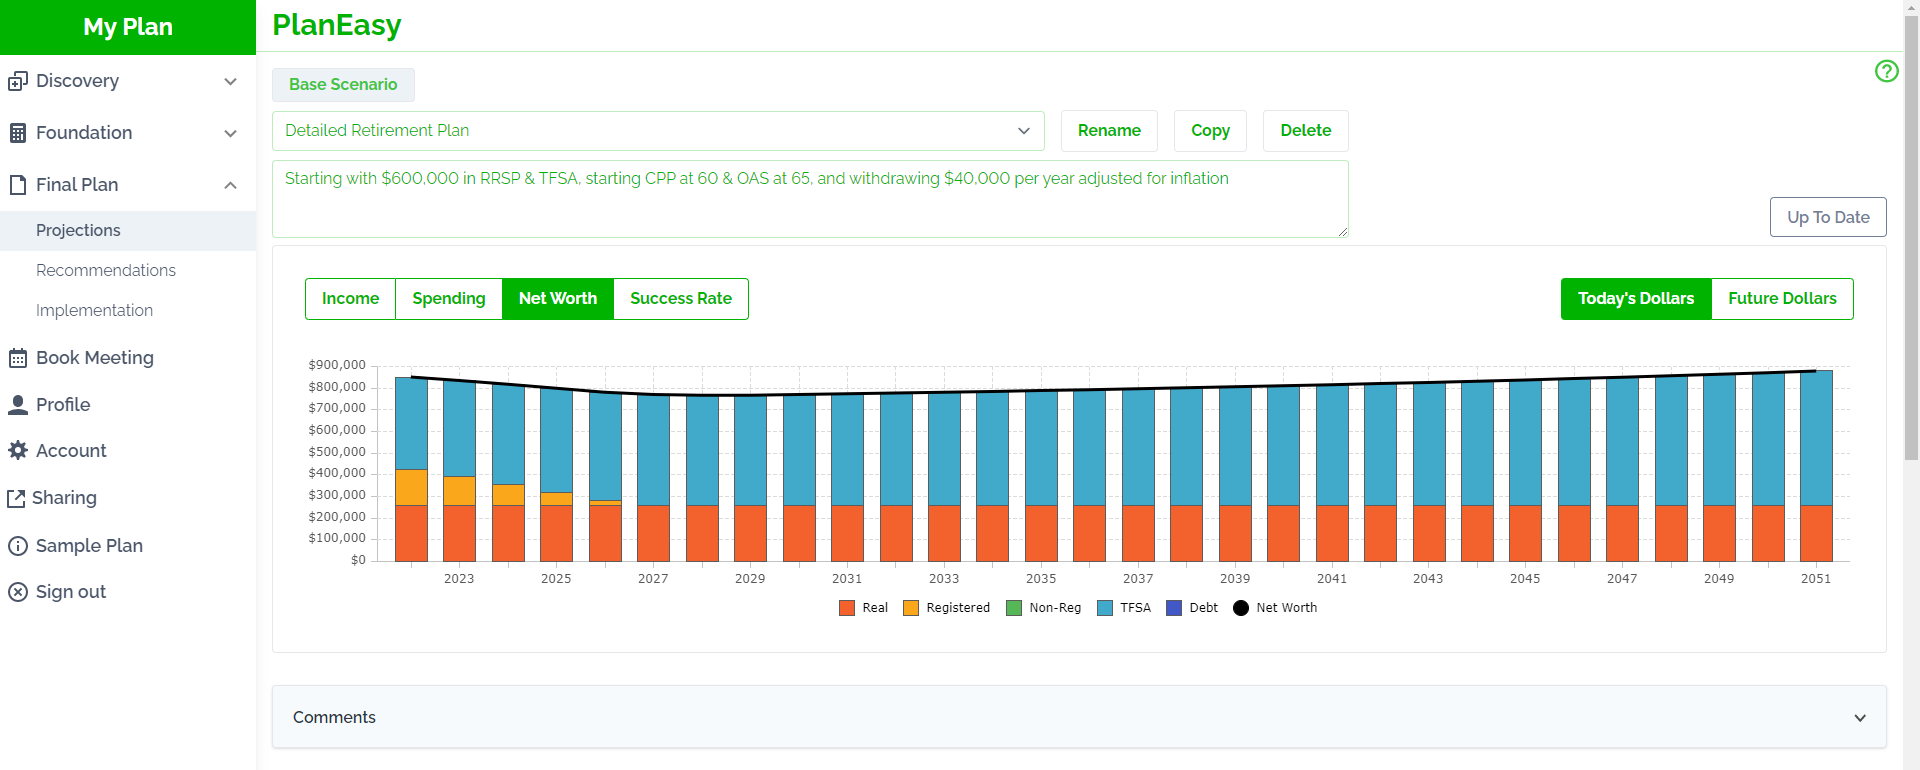Collapse the Final Plan menu chevron

coord(231,185)
